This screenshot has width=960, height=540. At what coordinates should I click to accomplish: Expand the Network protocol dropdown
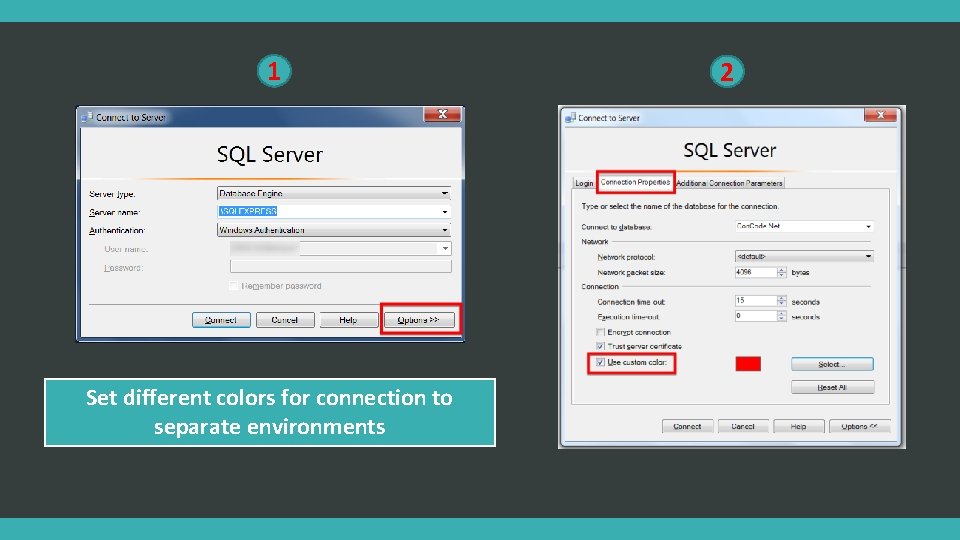804,257
